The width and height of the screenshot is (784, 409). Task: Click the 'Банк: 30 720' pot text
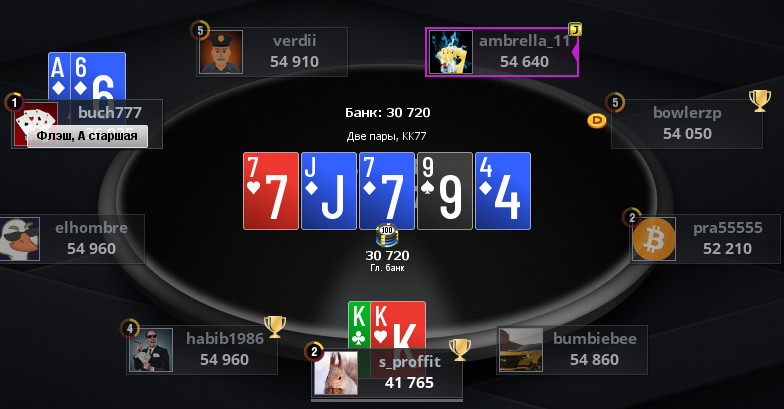(388, 112)
